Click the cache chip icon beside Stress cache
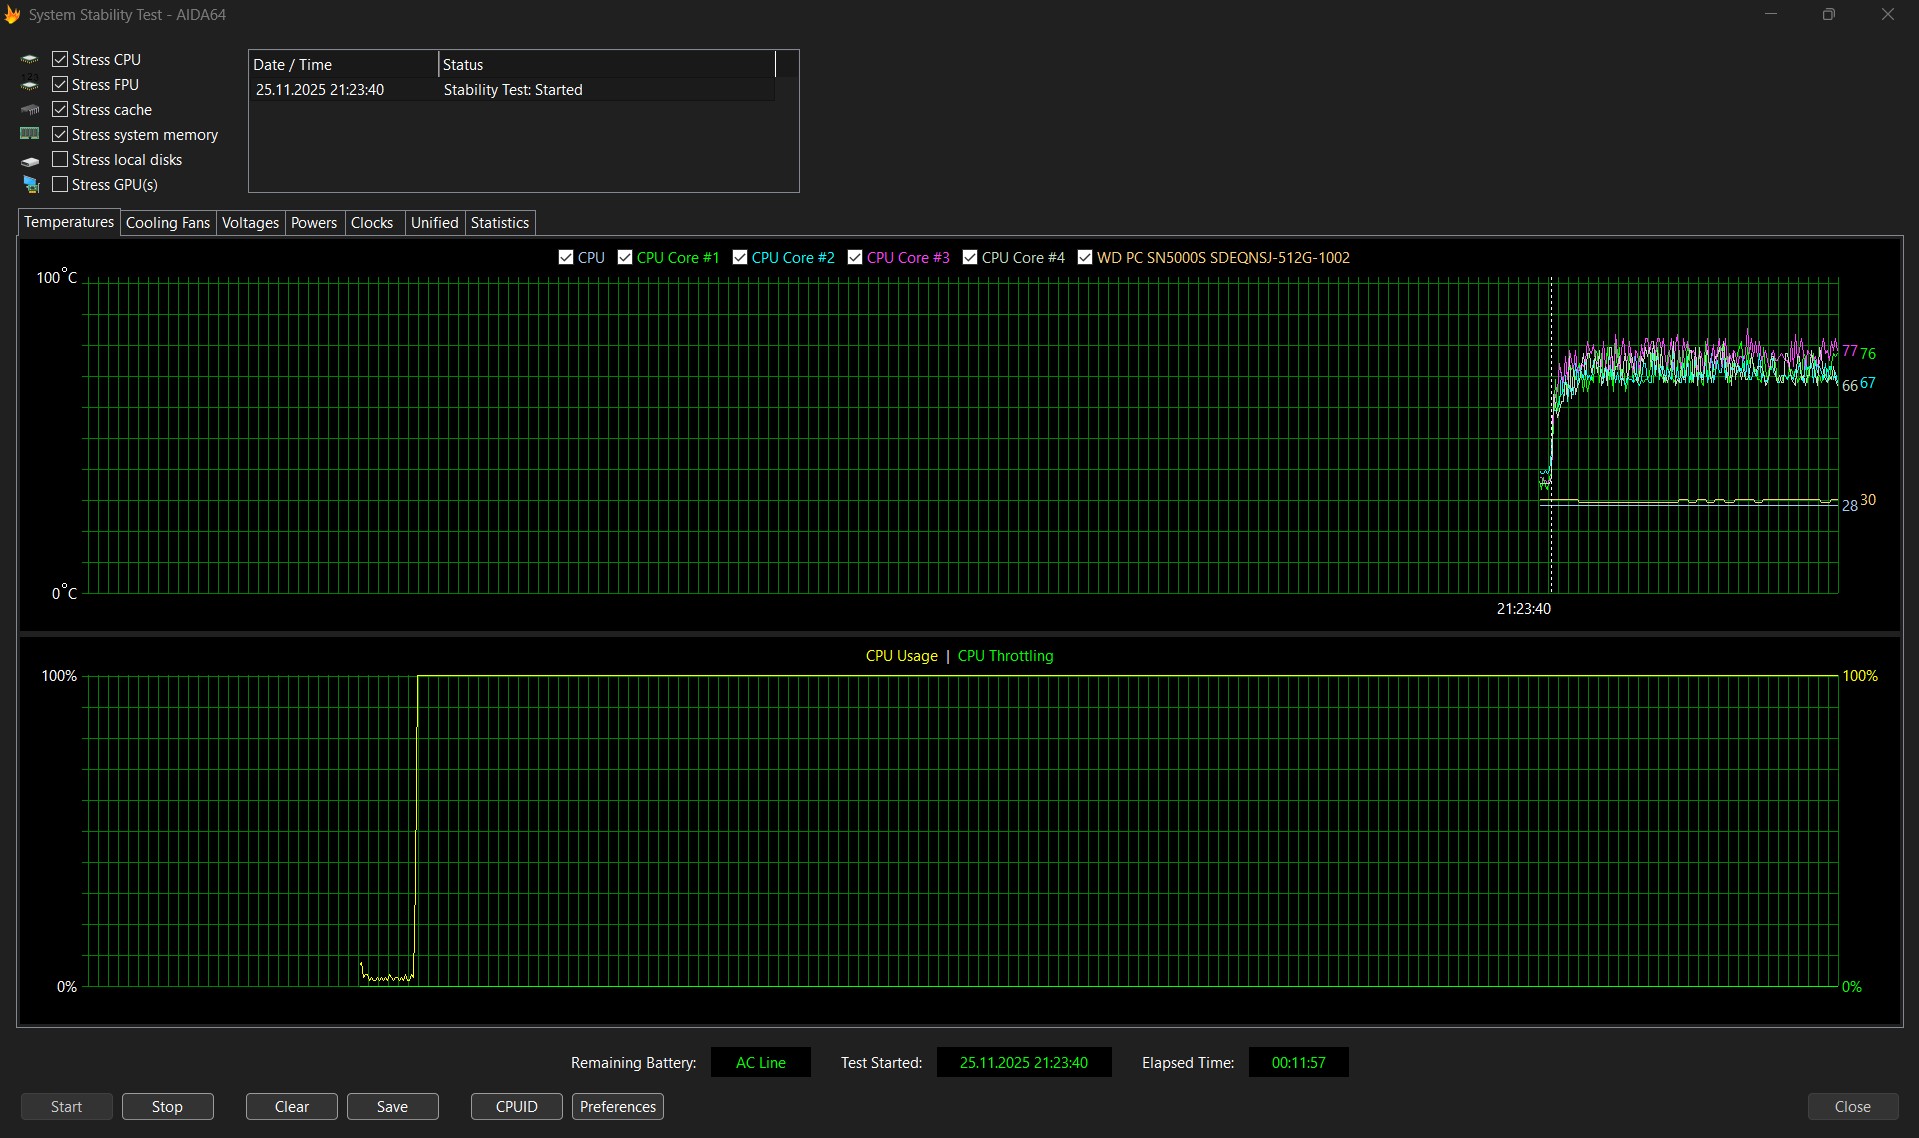This screenshot has width=1919, height=1138. (x=30, y=110)
